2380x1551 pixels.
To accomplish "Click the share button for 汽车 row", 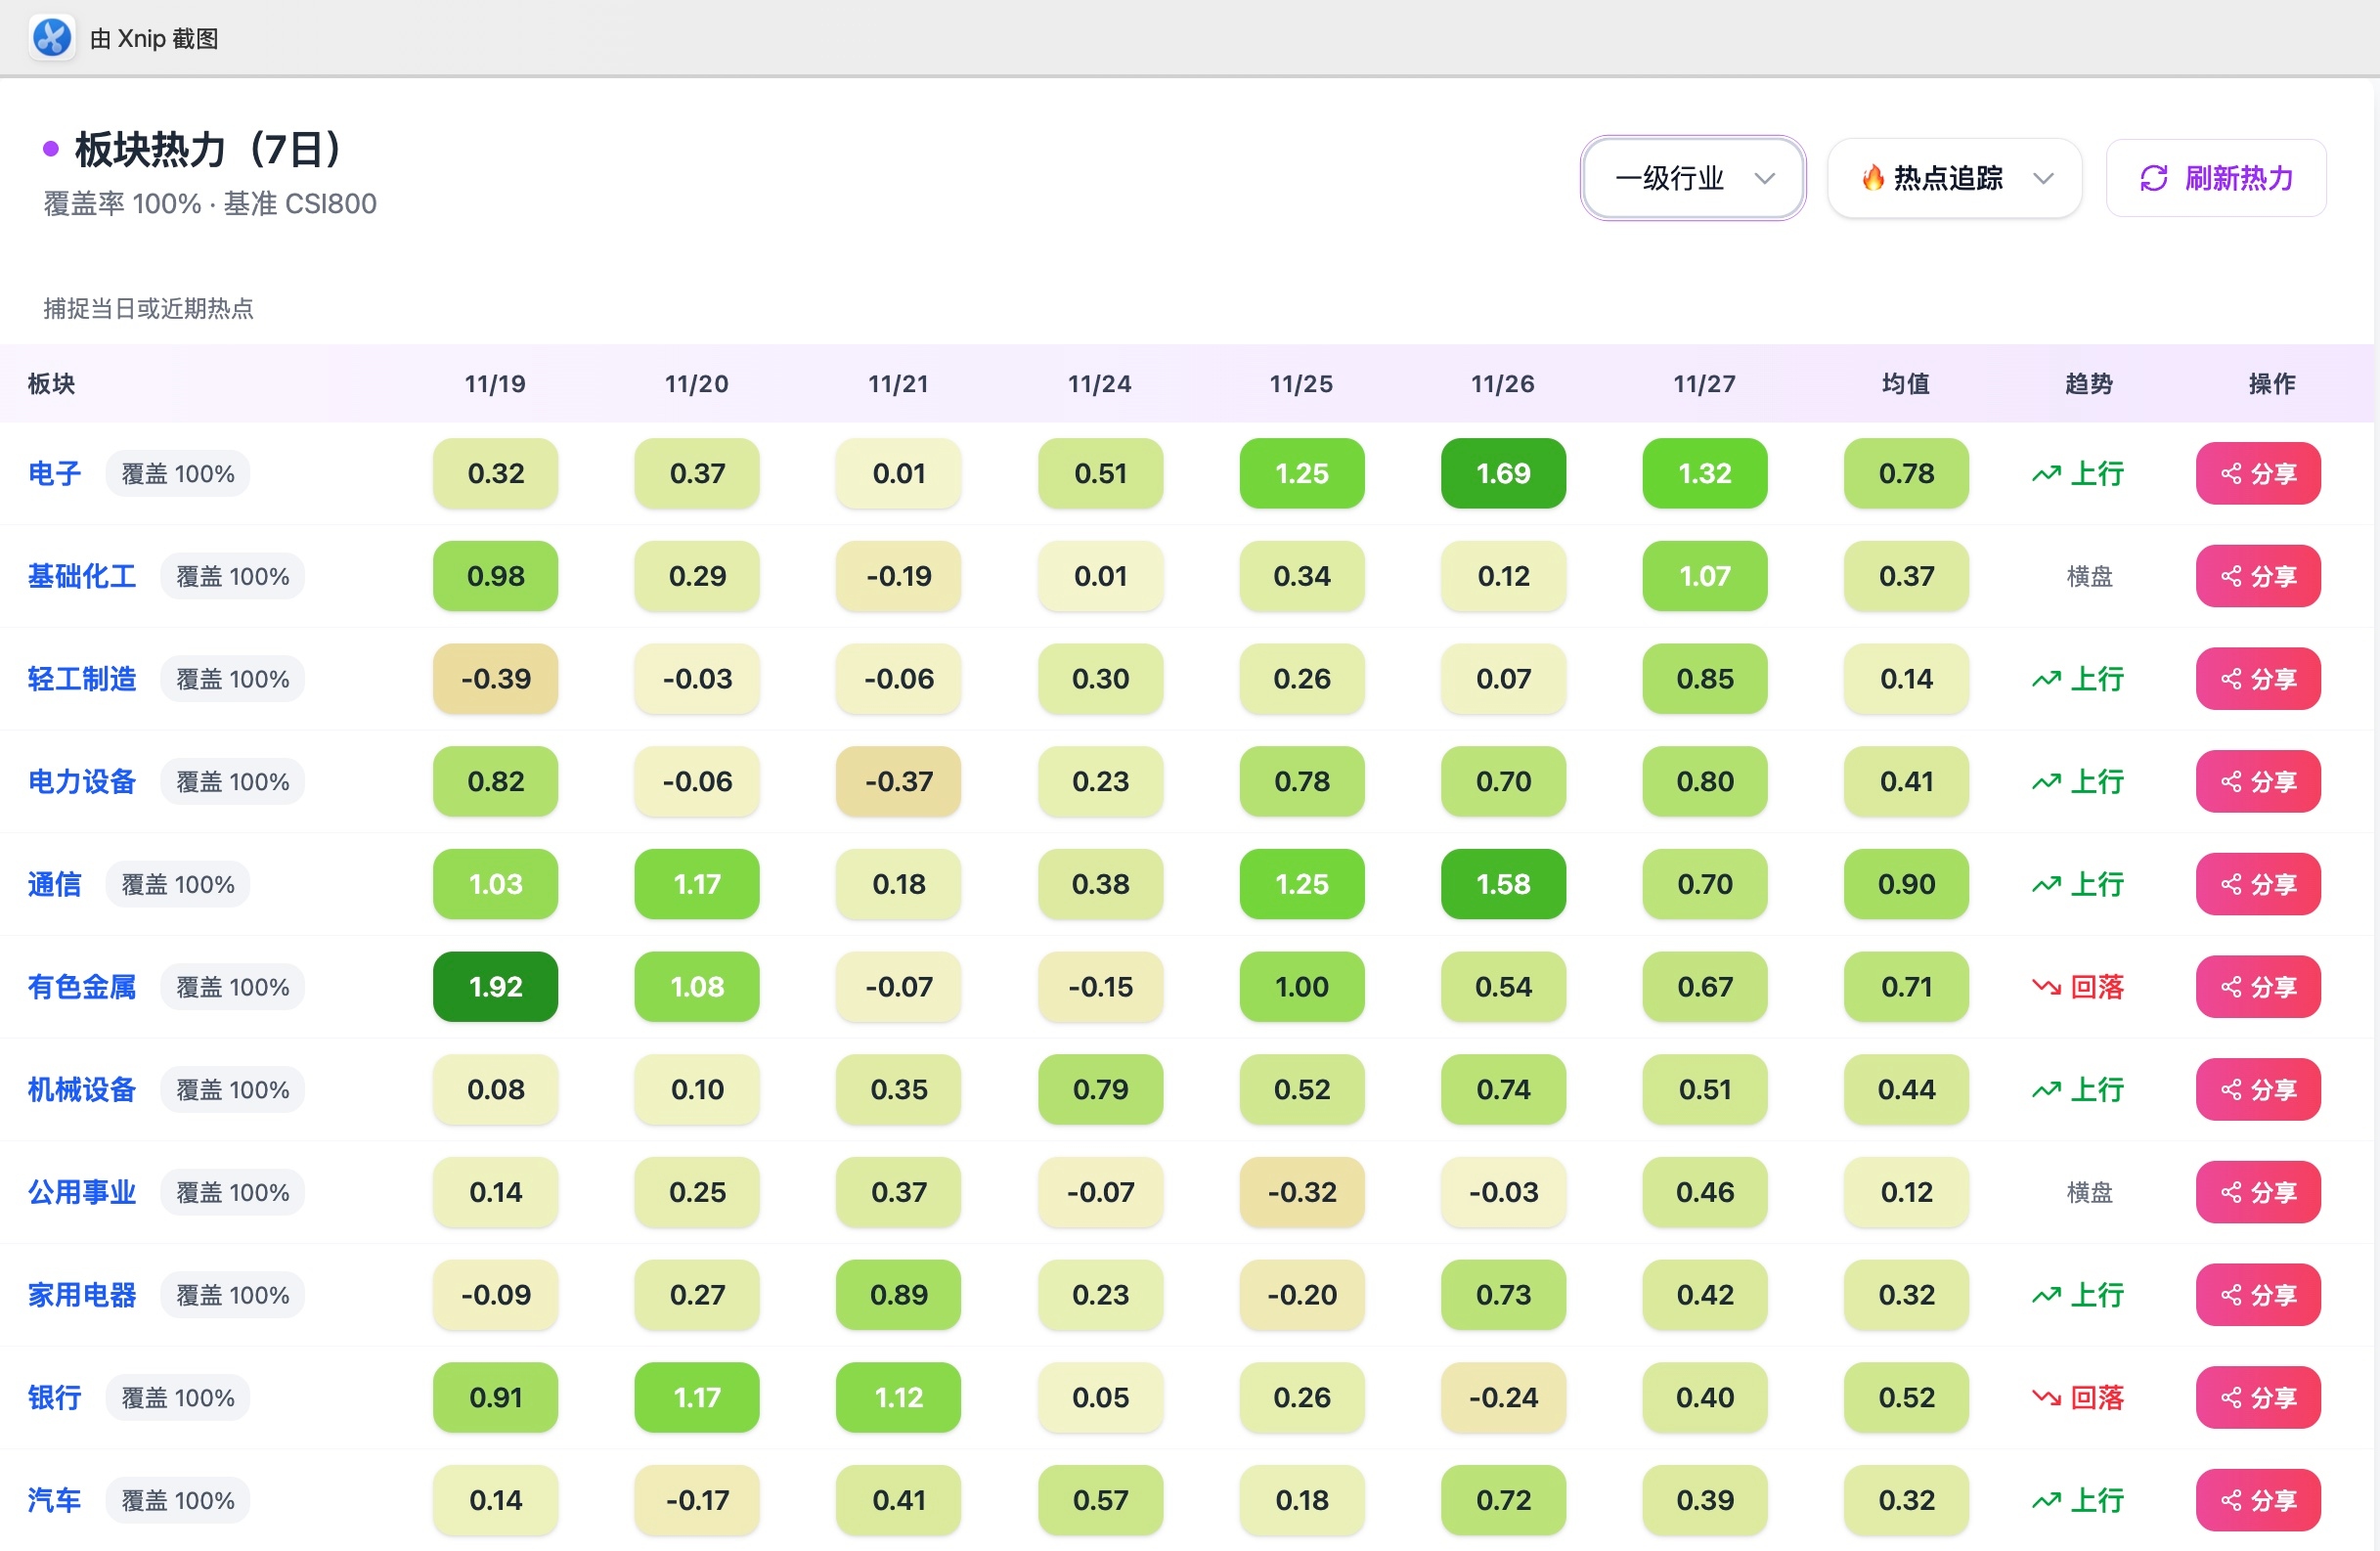I will 2257,1500.
